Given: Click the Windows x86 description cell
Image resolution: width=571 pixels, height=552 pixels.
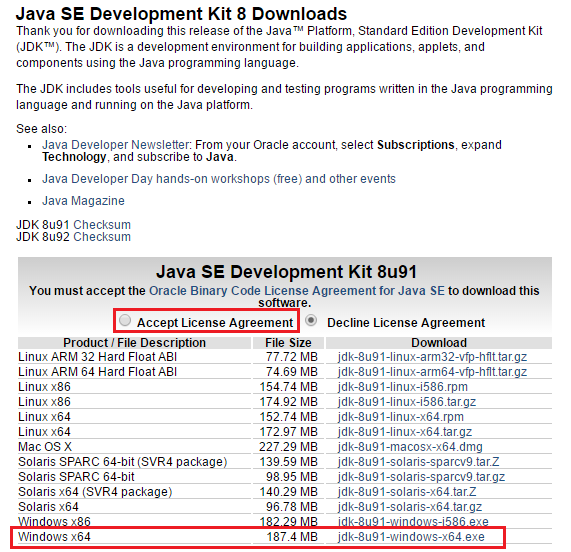Looking at the screenshot, I should 134,522.
